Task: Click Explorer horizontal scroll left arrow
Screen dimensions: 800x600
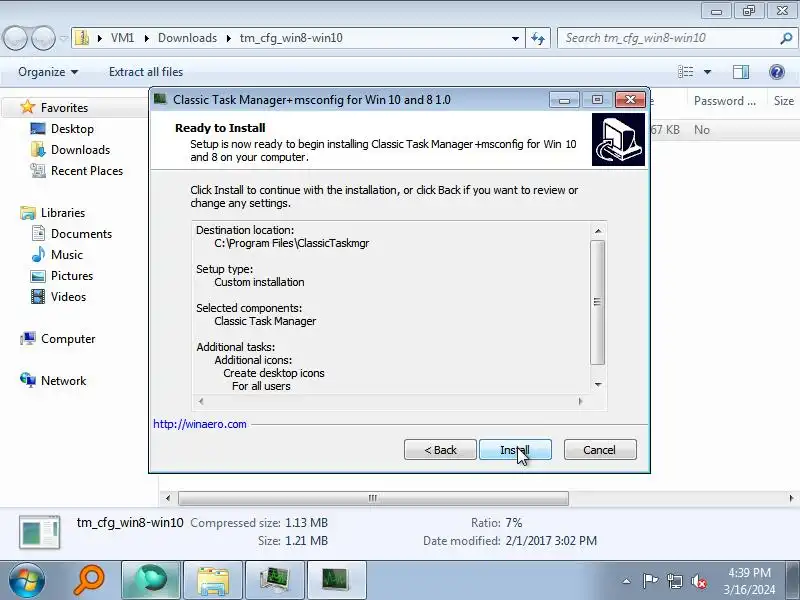Action: point(168,498)
